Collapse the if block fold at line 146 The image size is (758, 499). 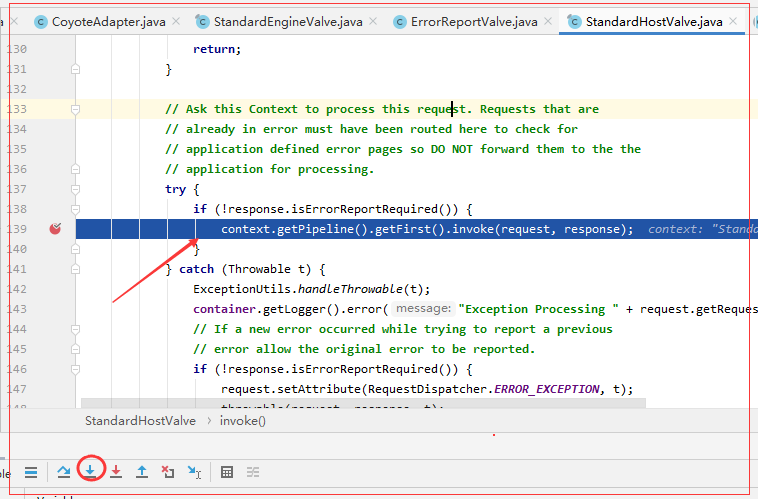pos(75,369)
